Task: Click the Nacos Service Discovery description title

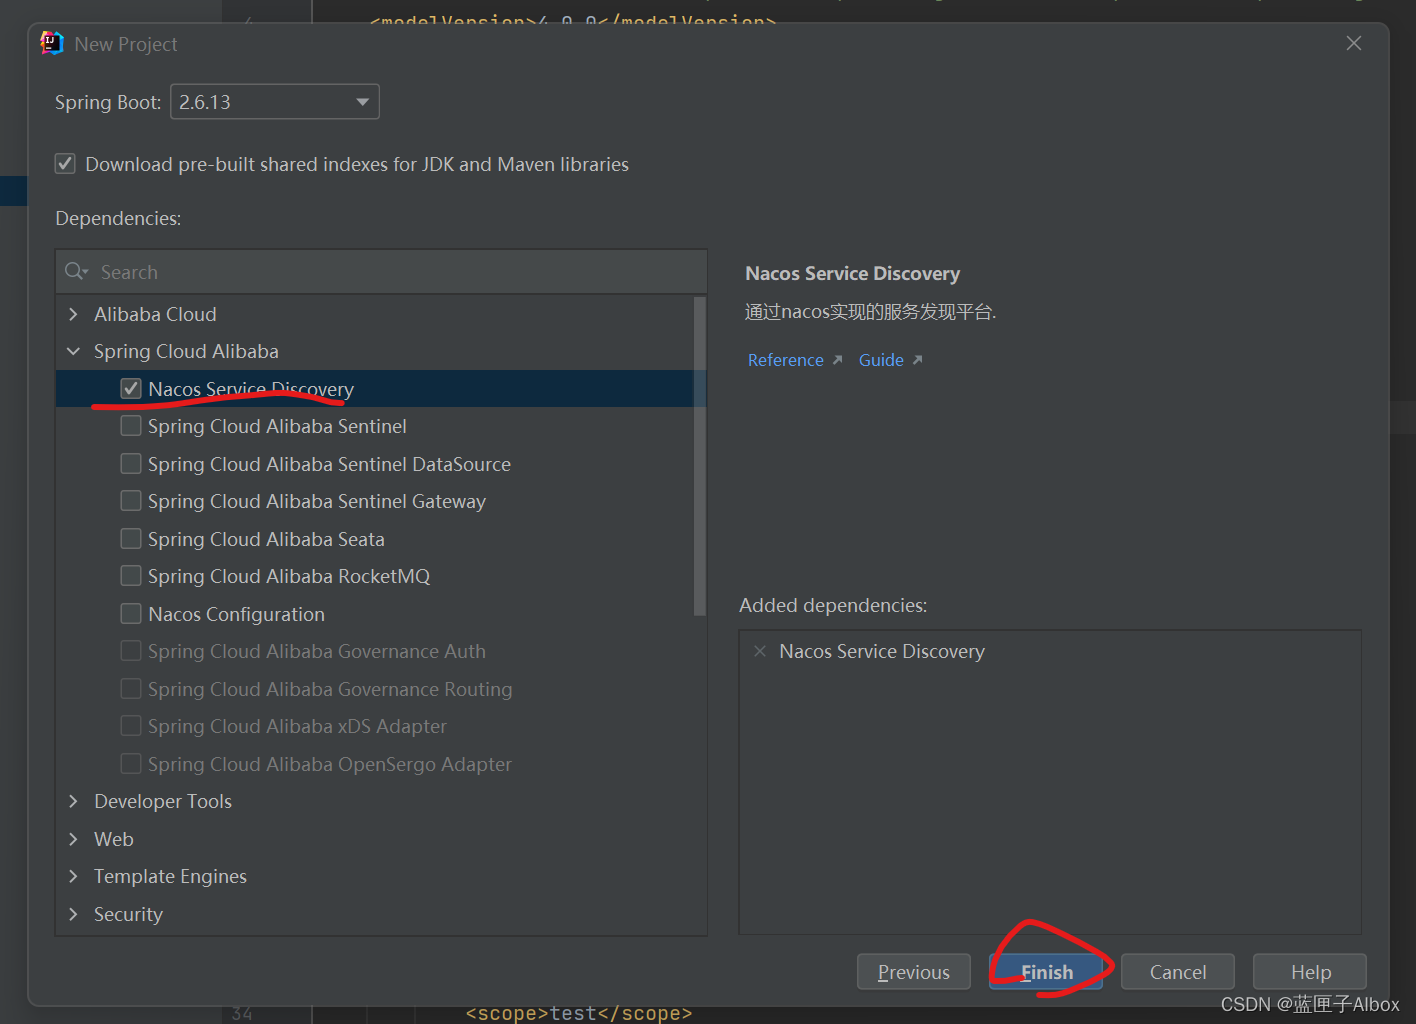Action: (x=853, y=273)
